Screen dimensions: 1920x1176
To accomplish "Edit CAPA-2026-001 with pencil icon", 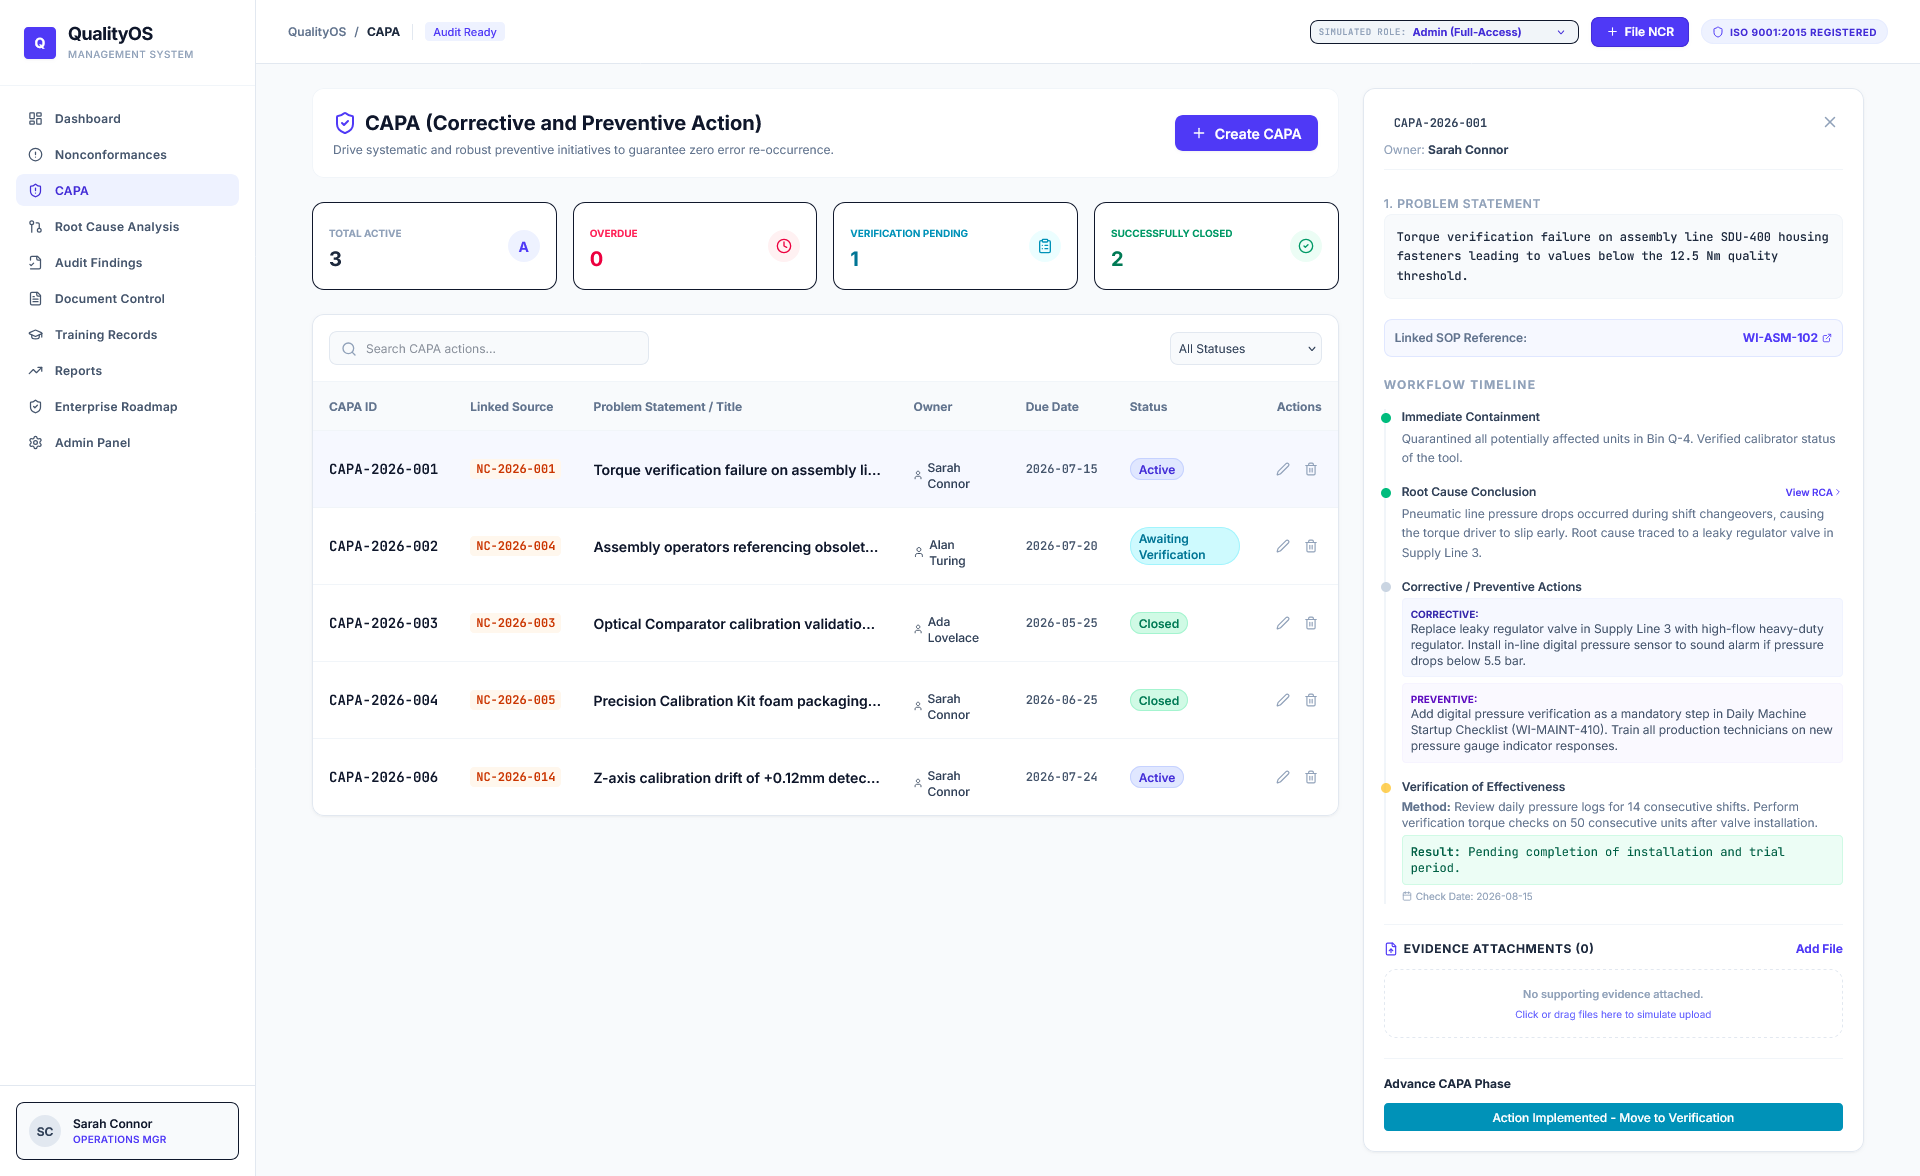I will (x=1283, y=469).
